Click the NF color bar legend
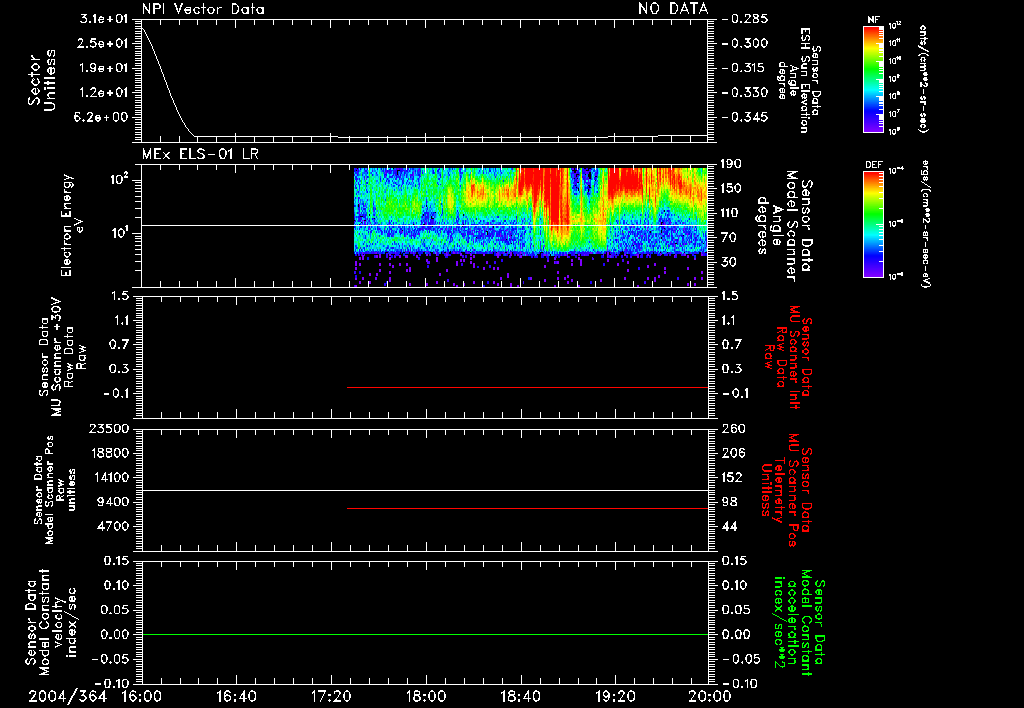 (x=873, y=78)
